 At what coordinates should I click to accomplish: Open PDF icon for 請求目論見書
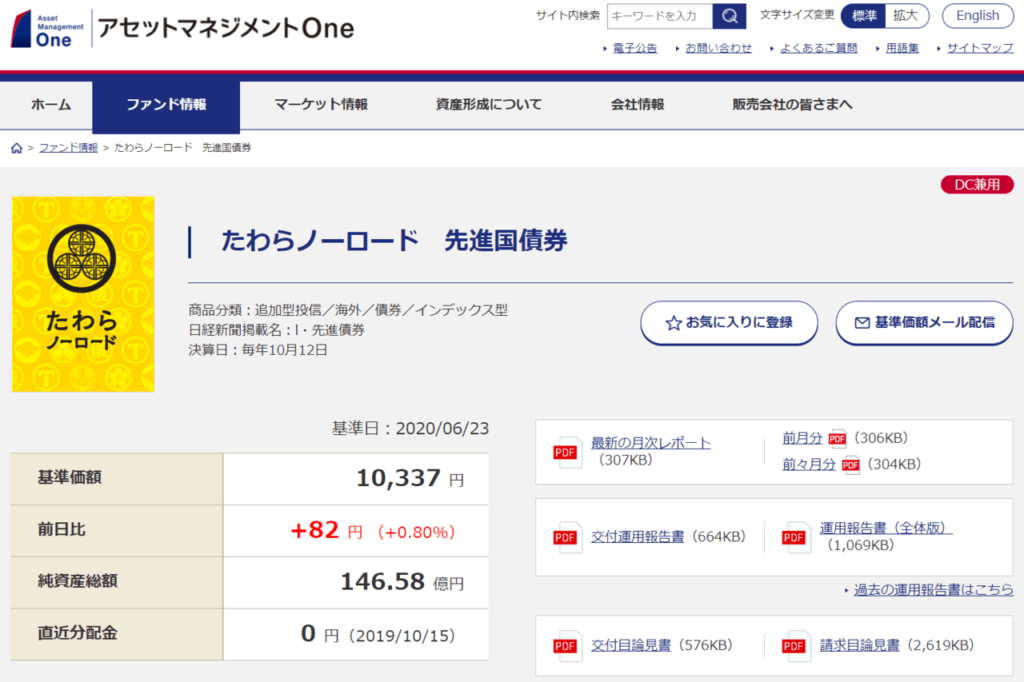[x=797, y=646]
